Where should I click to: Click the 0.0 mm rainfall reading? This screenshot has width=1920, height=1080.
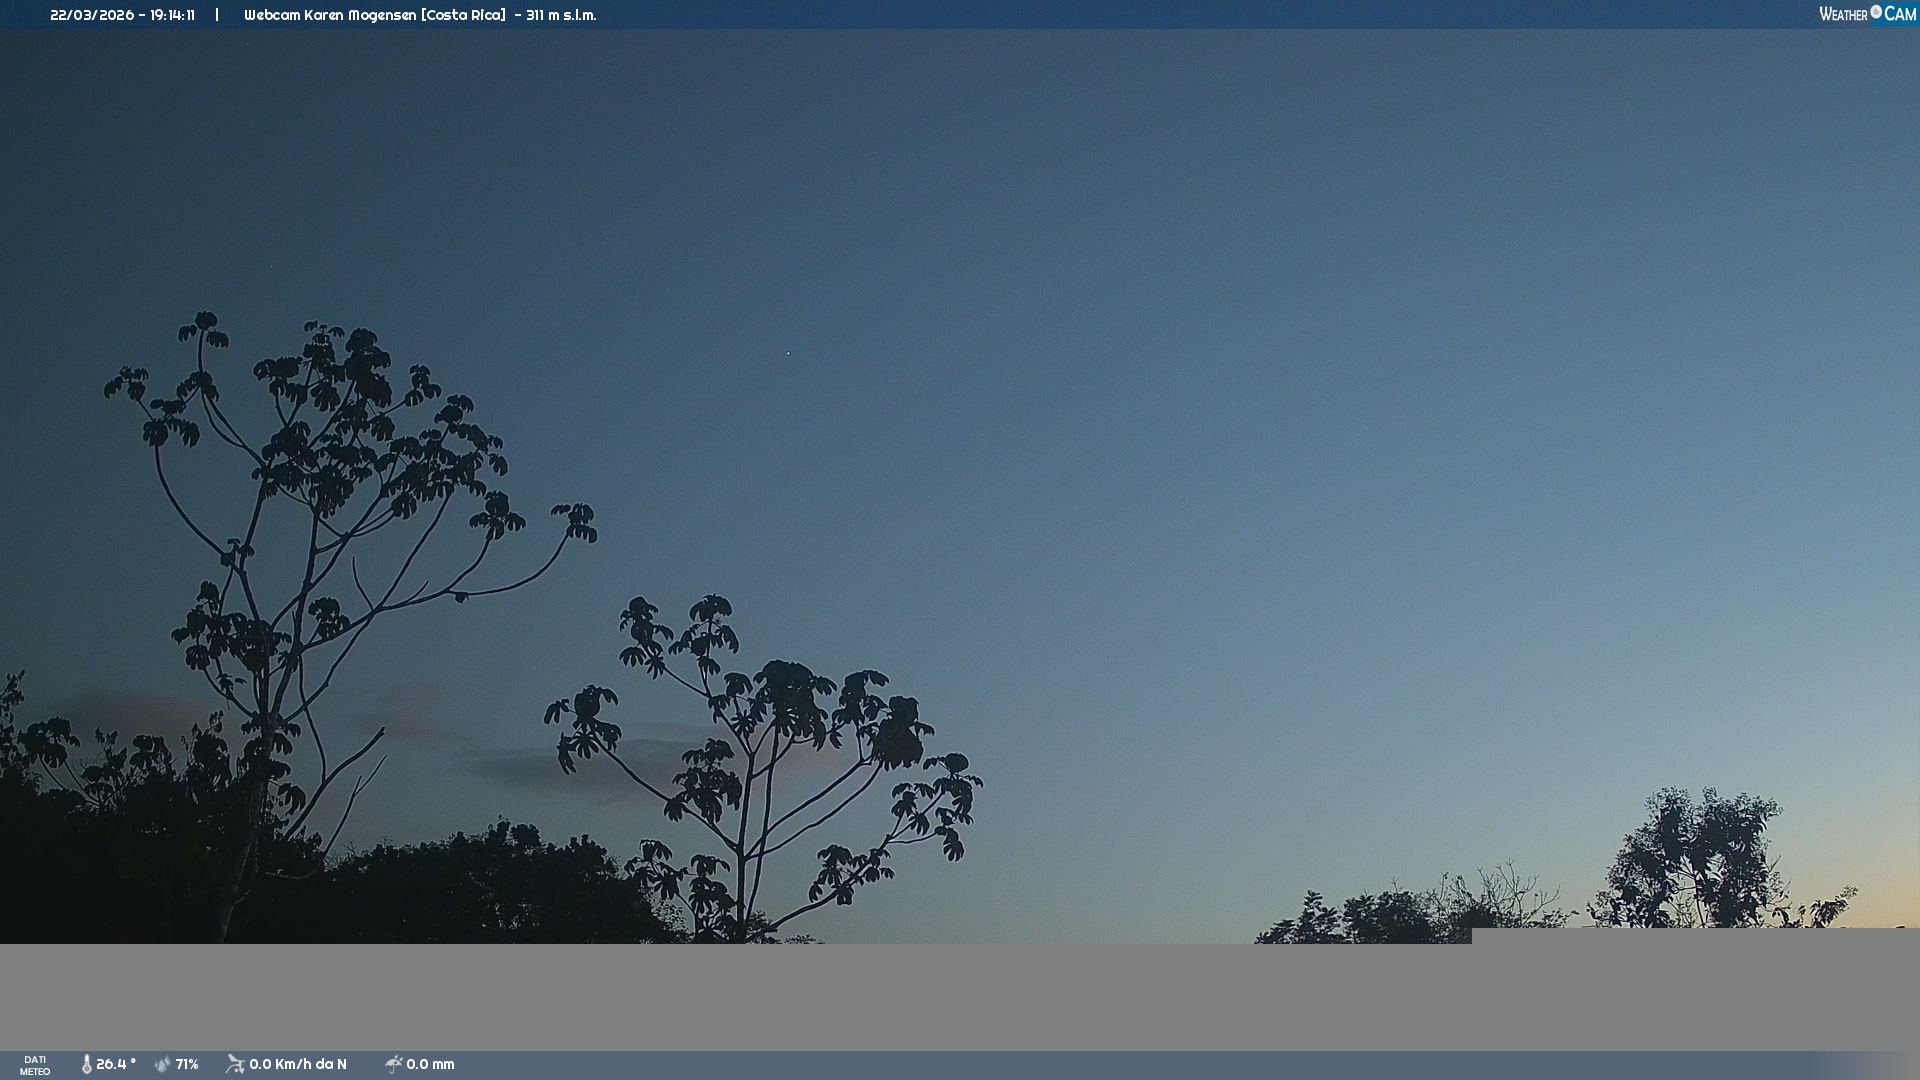point(430,1064)
